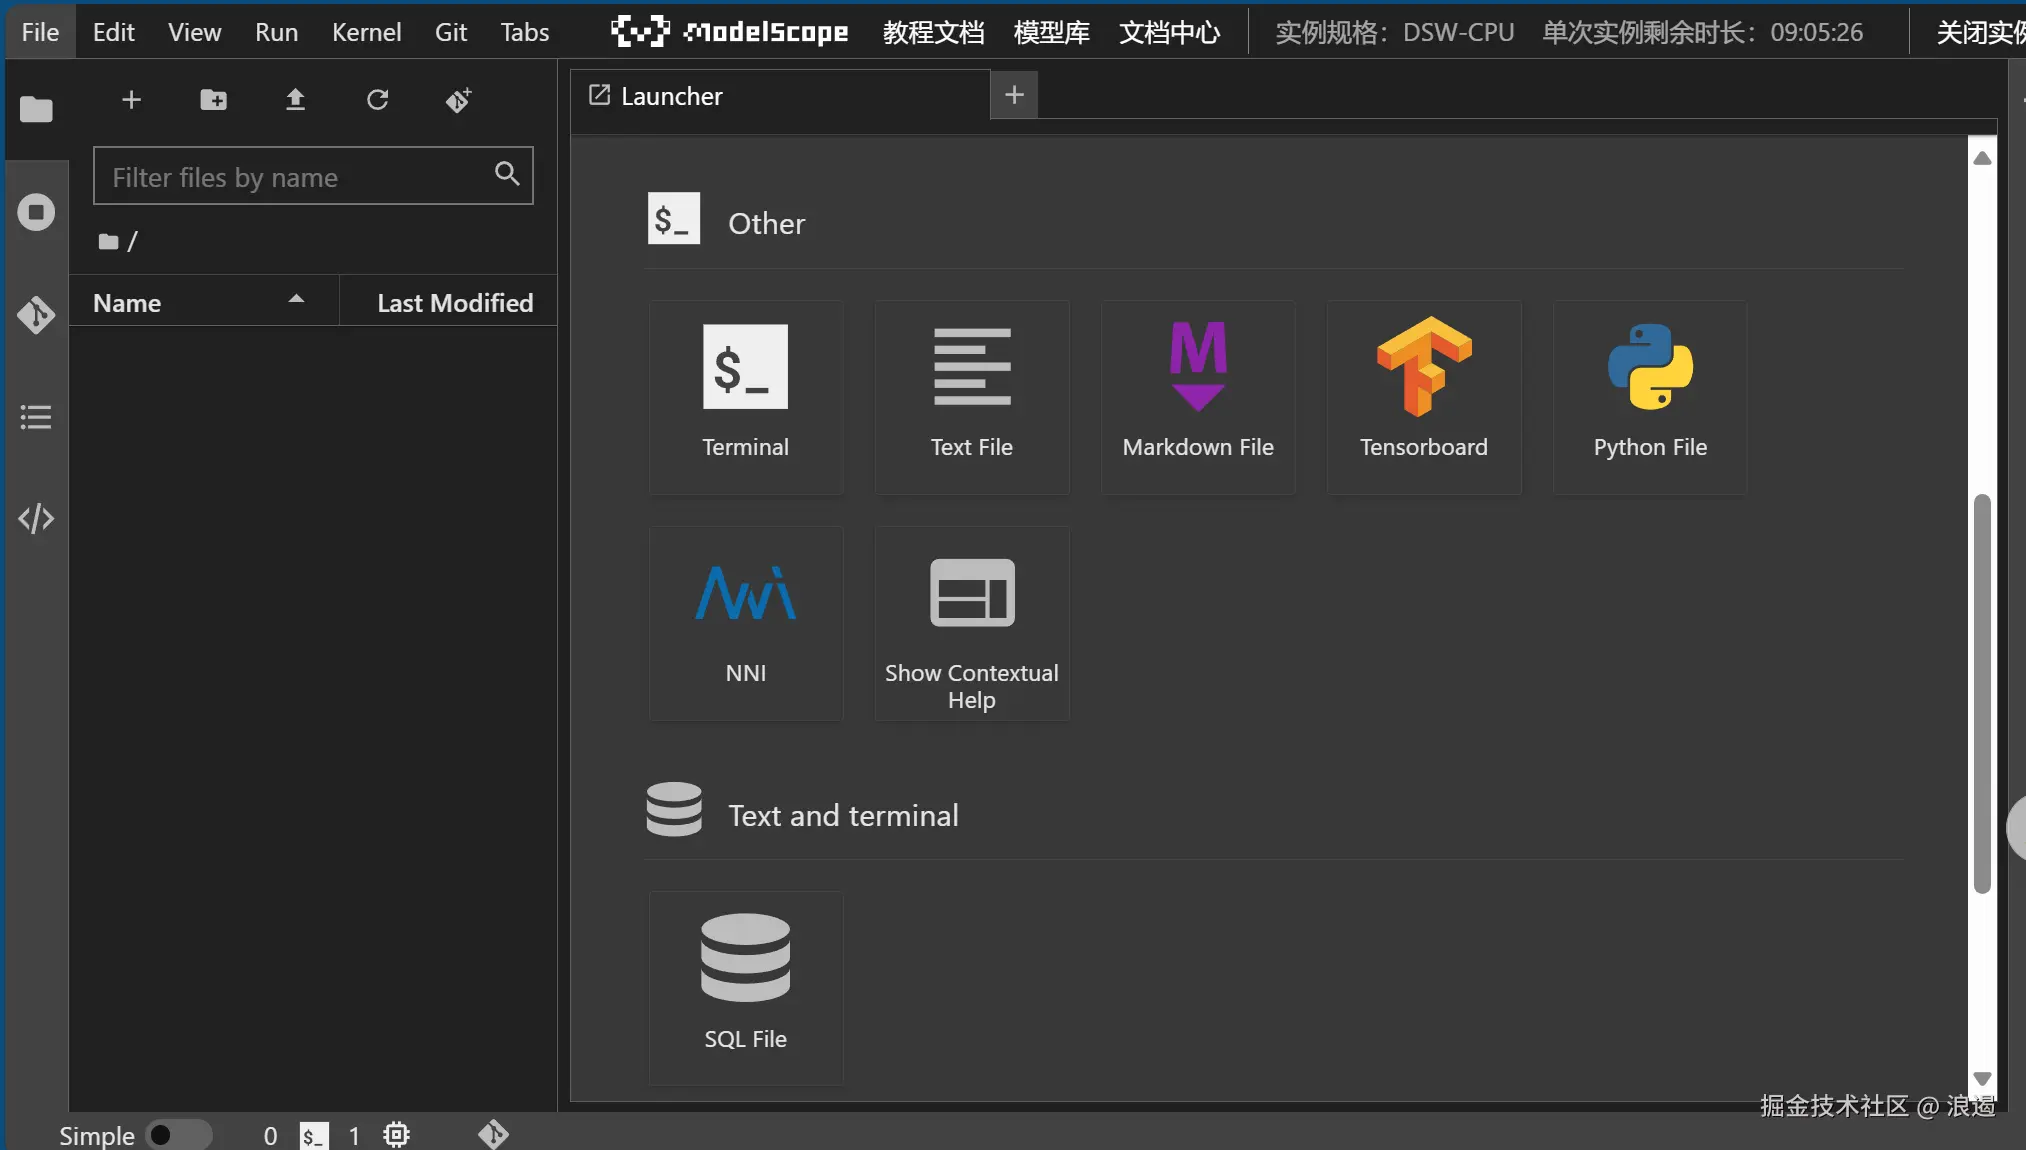2026x1150 pixels.
Task: Open the code snippets sidebar panel
Action: (36, 519)
